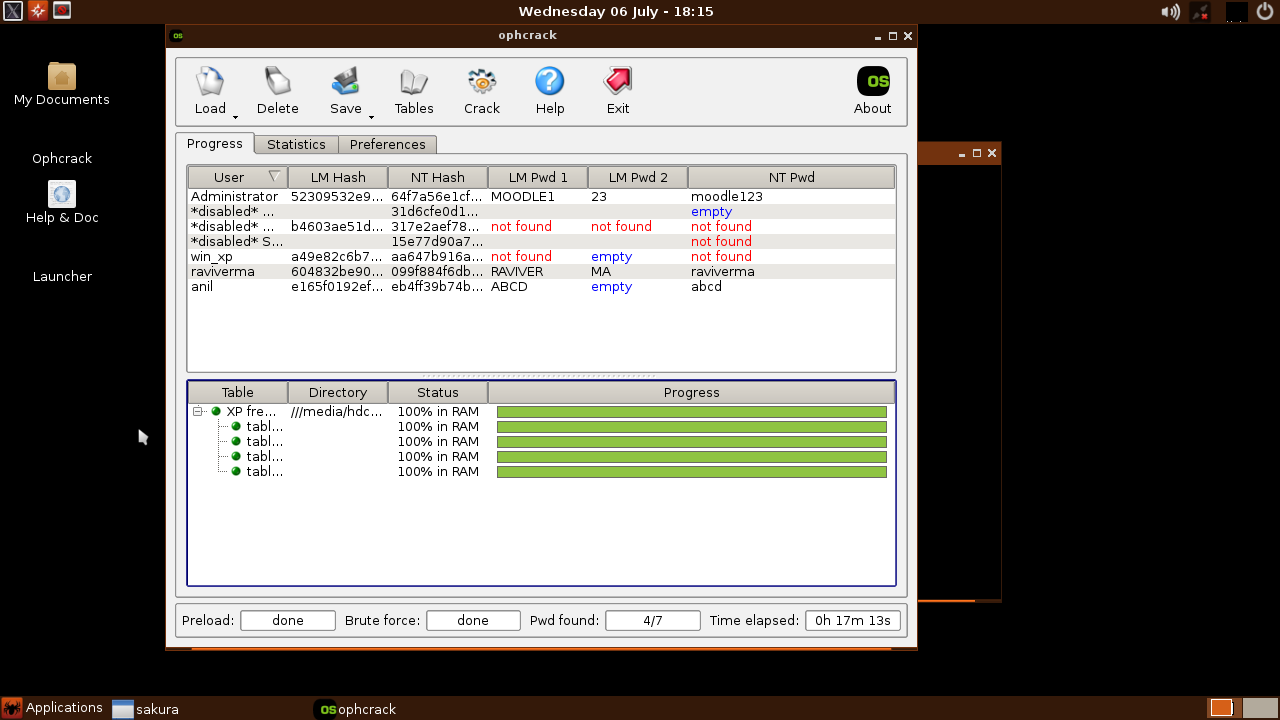Image resolution: width=1280 pixels, height=720 pixels.
Task: Click the Exit toolbar icon
Action: [618, 91]
